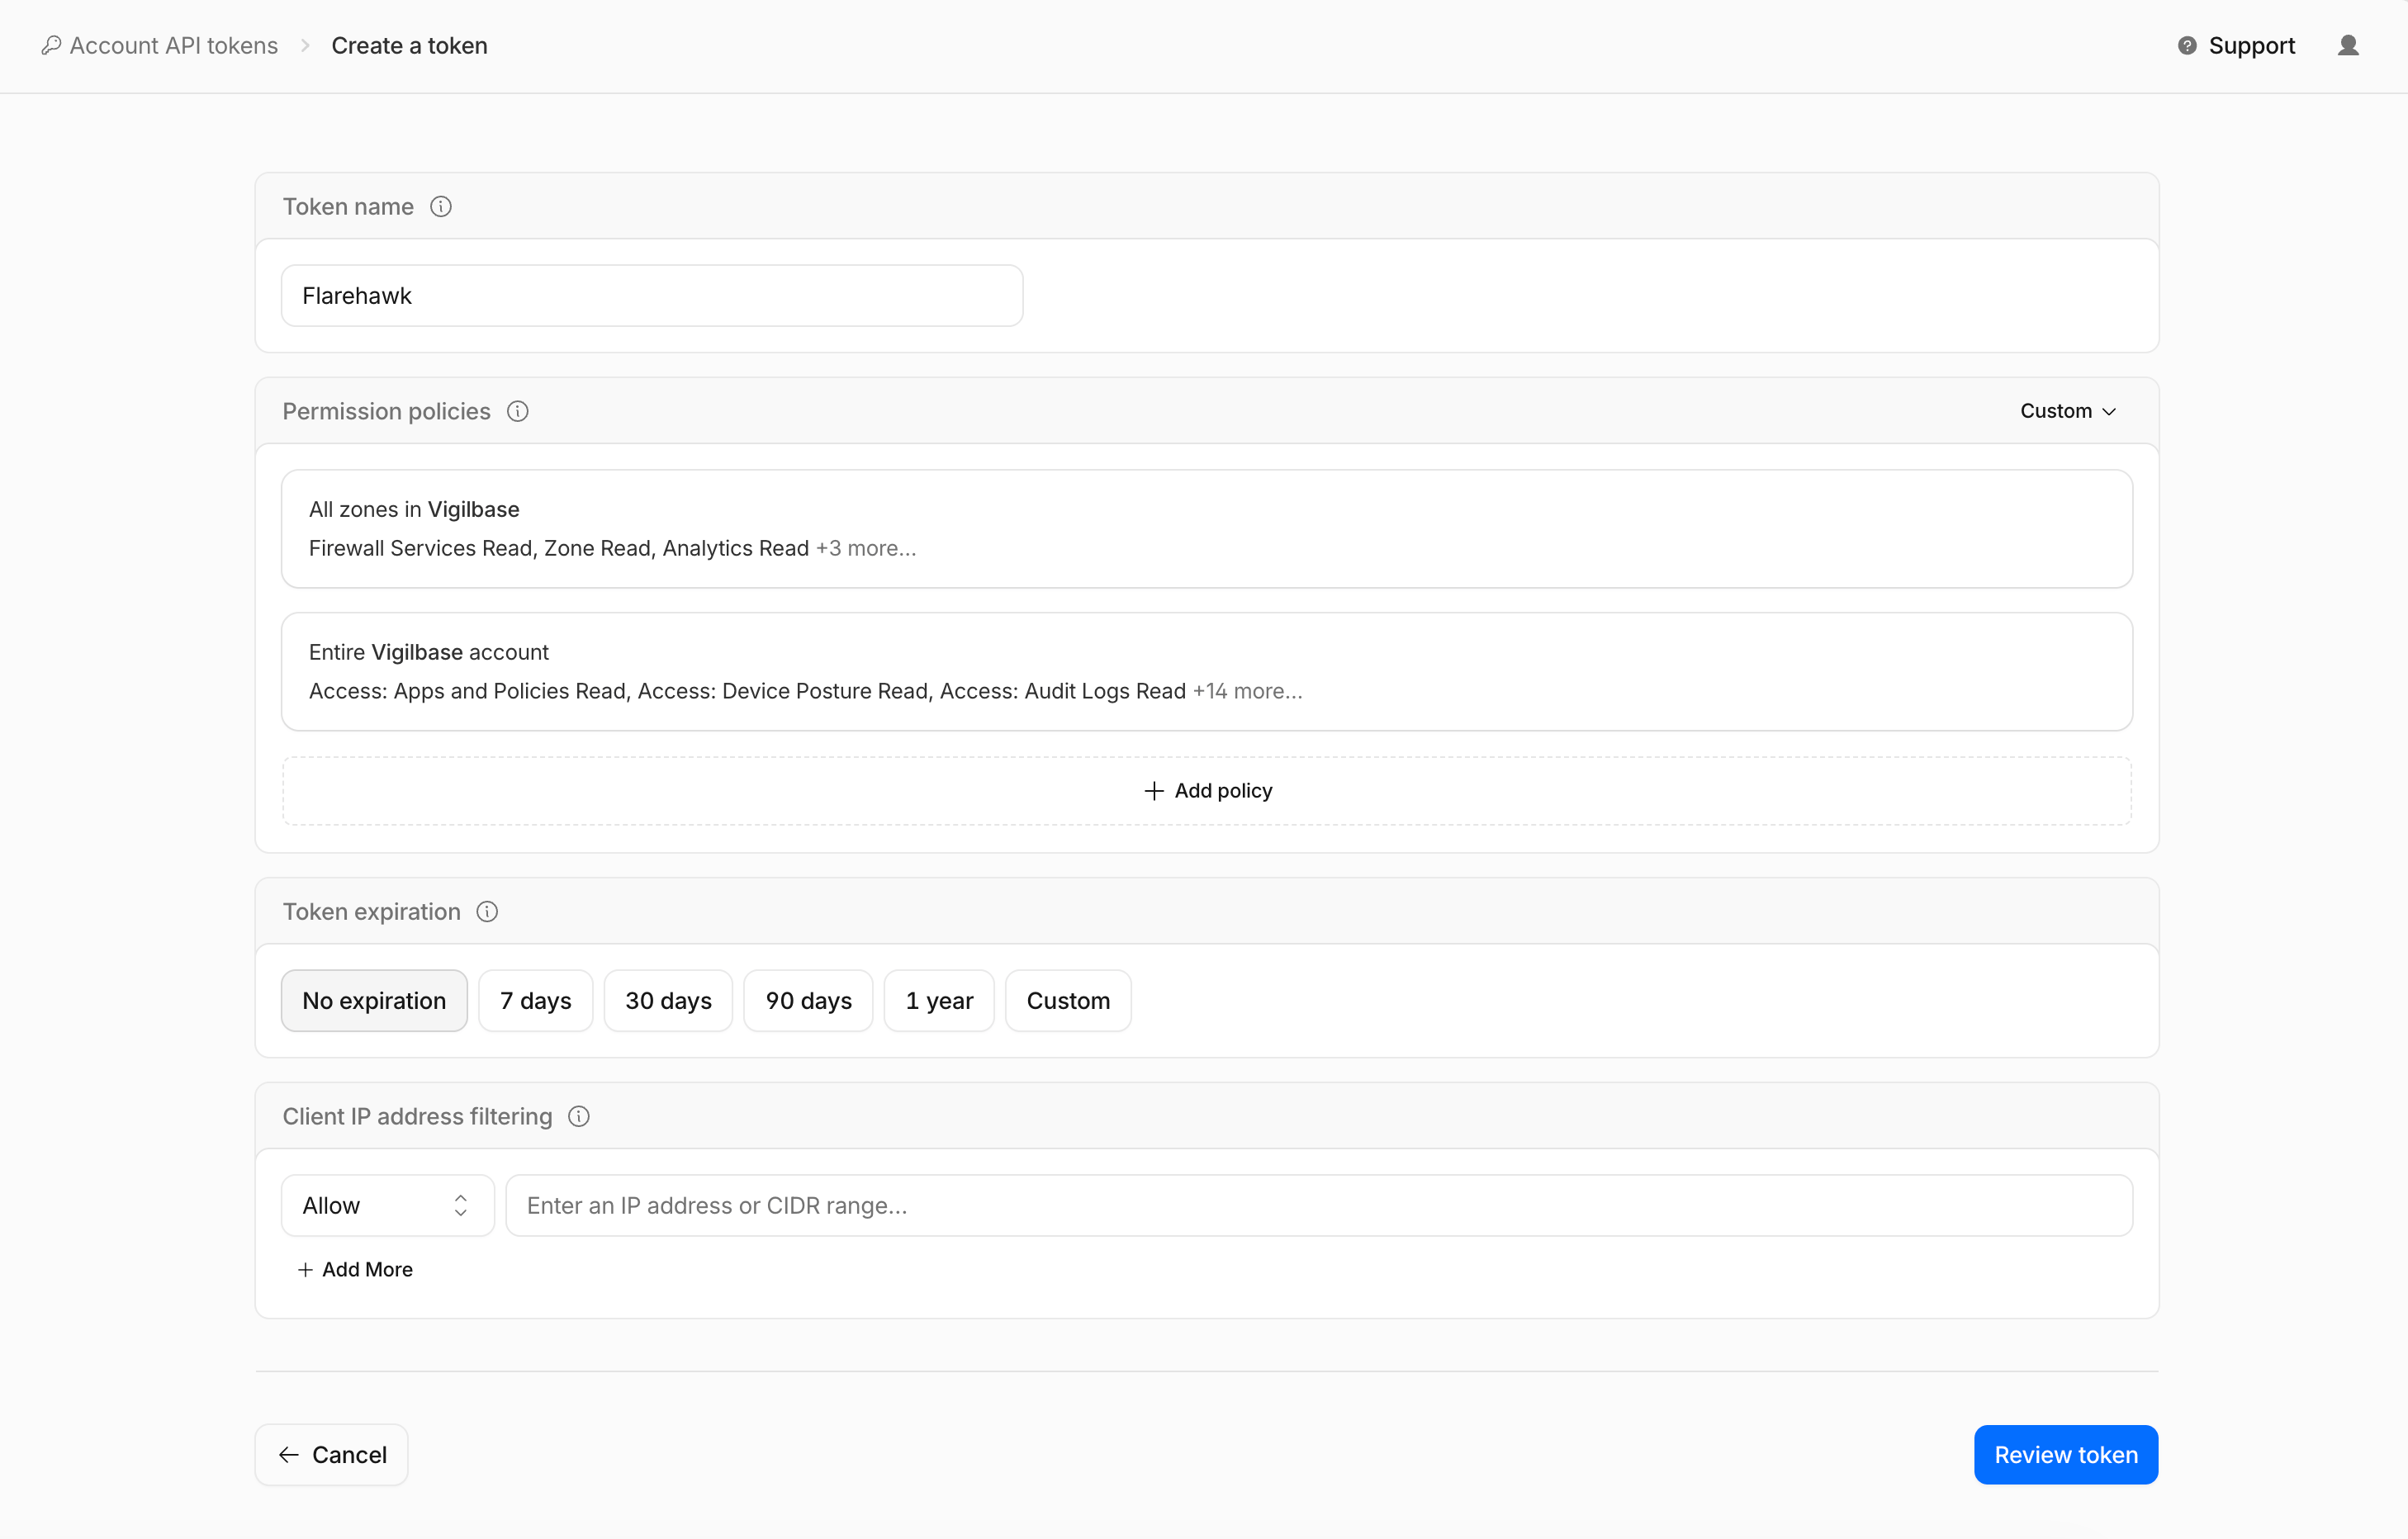This screenshot has width=2408, height=1539.
Task: Click the Create a token breadcrumb
Action: (x=409, y=46)
